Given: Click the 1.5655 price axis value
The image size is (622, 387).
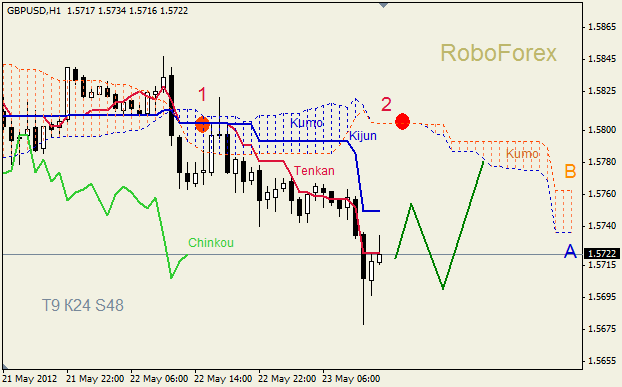Looking at the screenshot, I should [602, 361].
